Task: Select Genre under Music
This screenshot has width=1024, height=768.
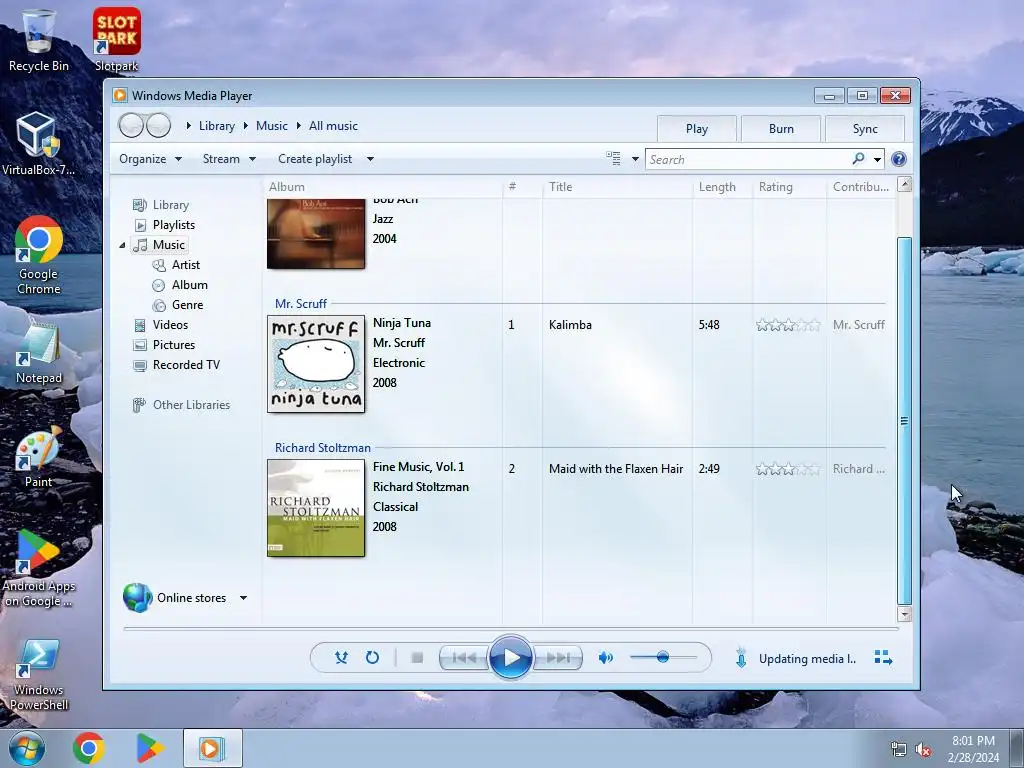Action: (187, 305)
